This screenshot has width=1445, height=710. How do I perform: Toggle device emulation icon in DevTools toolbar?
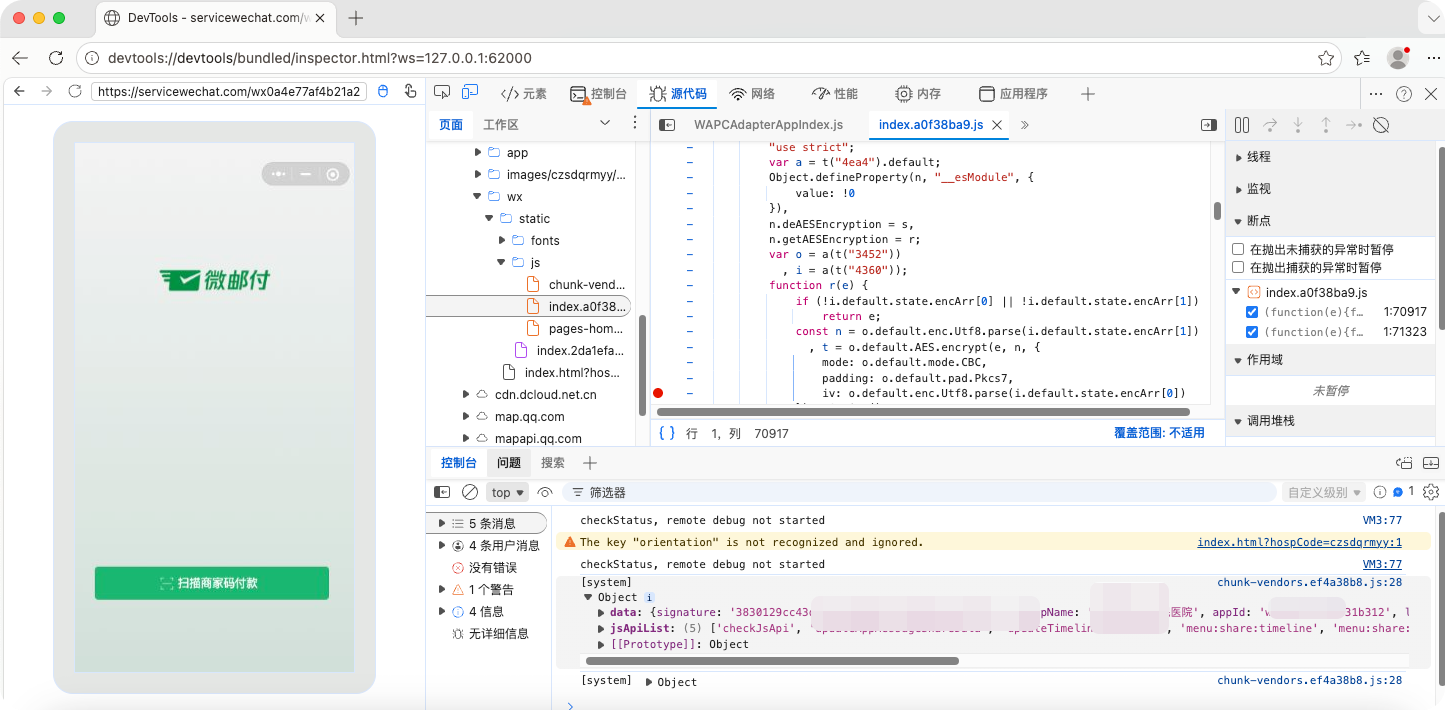(470, 93)
